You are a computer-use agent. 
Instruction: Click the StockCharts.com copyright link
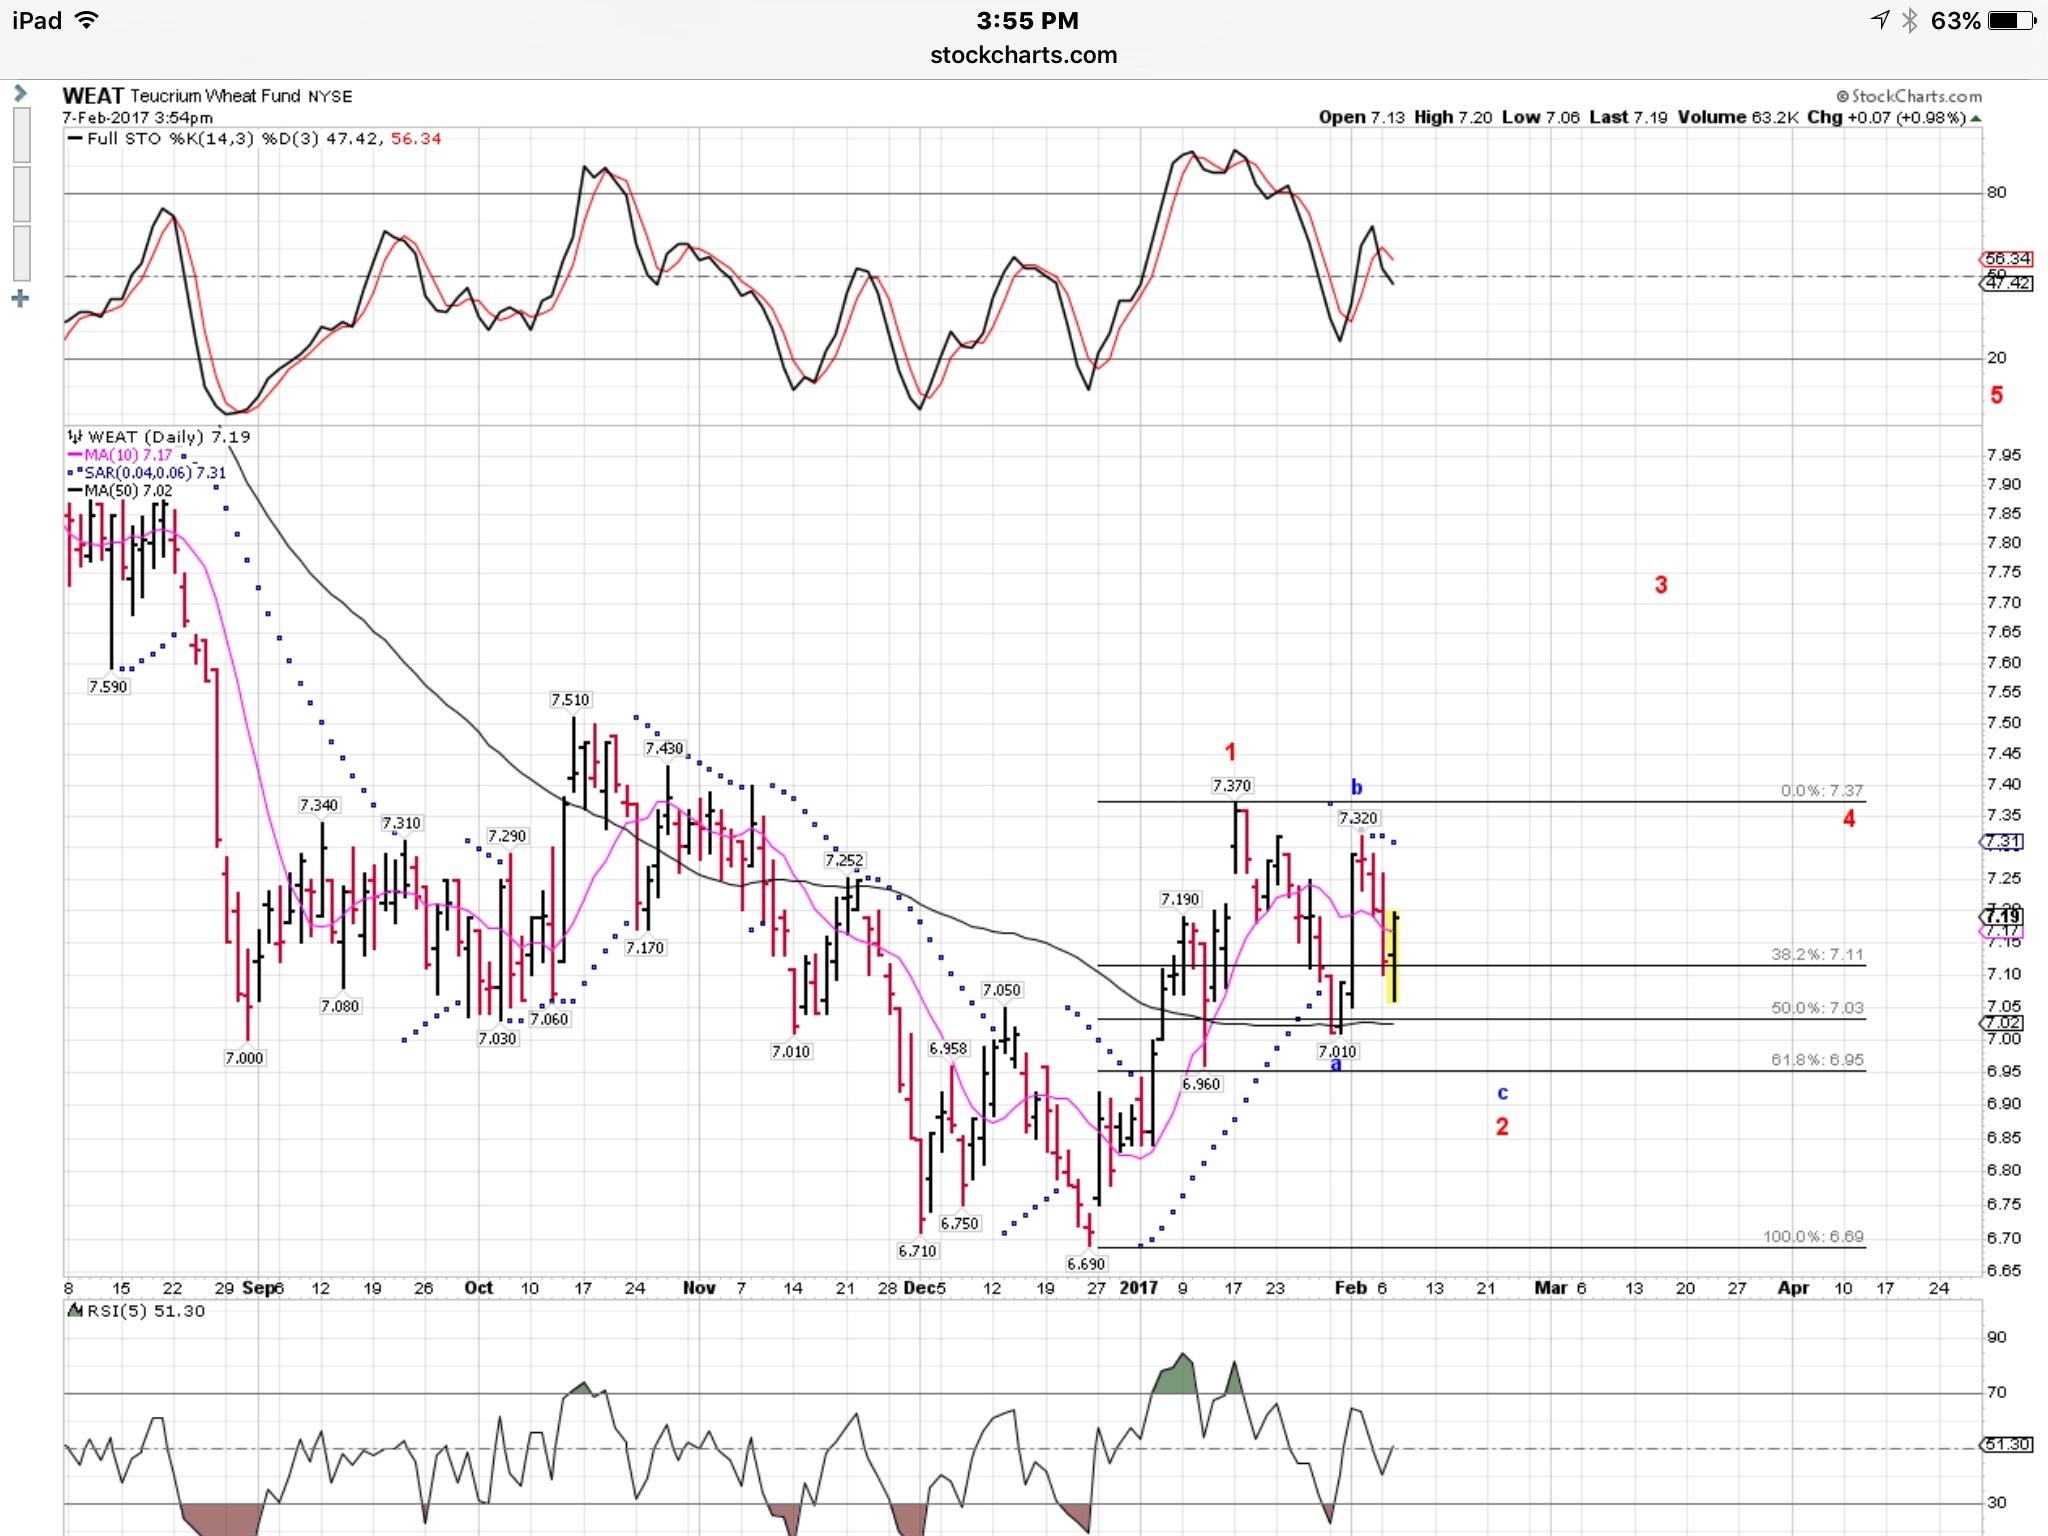1909,96
